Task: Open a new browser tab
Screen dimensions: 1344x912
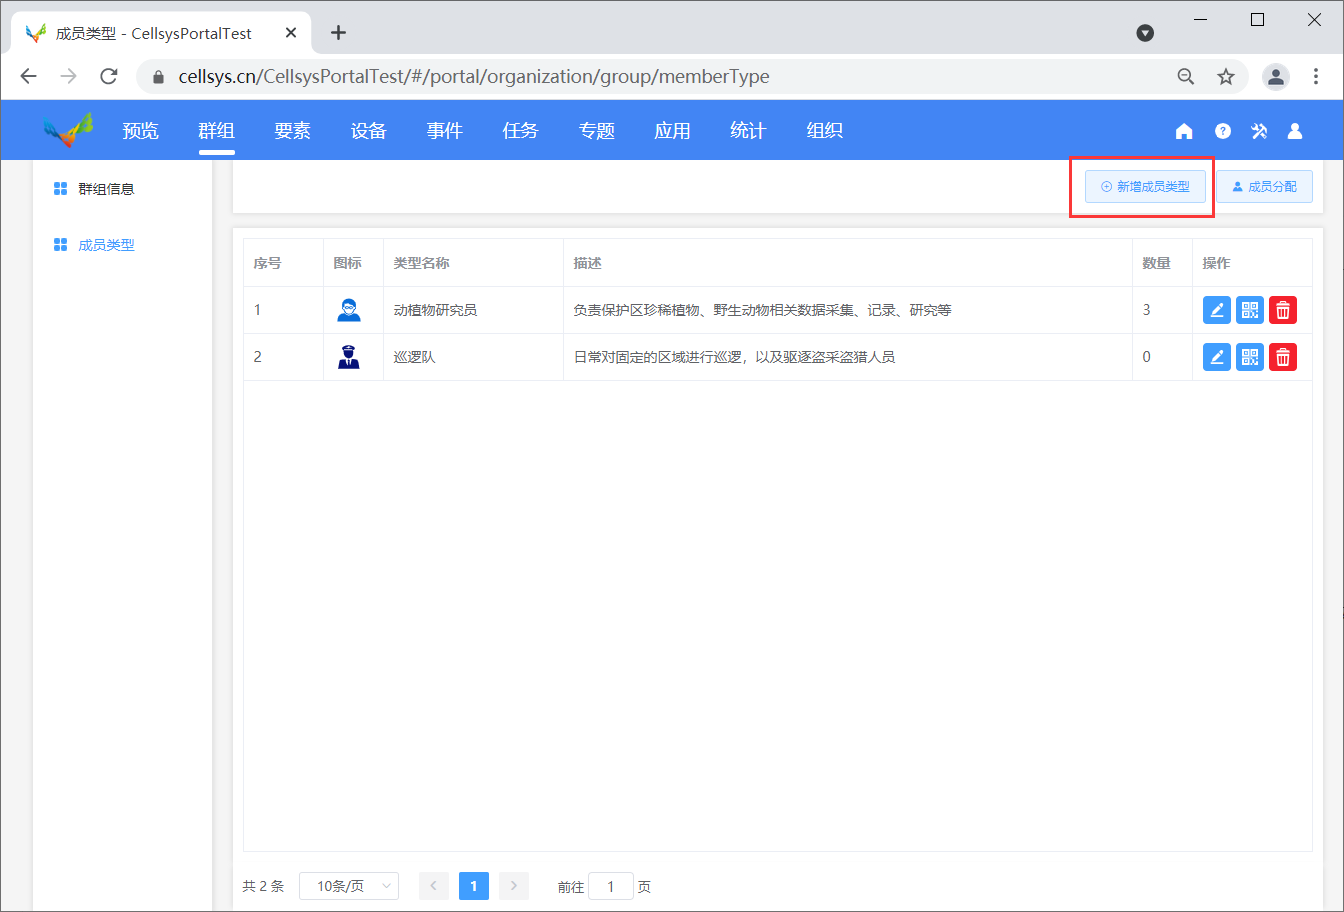Action: click(338, 32)
